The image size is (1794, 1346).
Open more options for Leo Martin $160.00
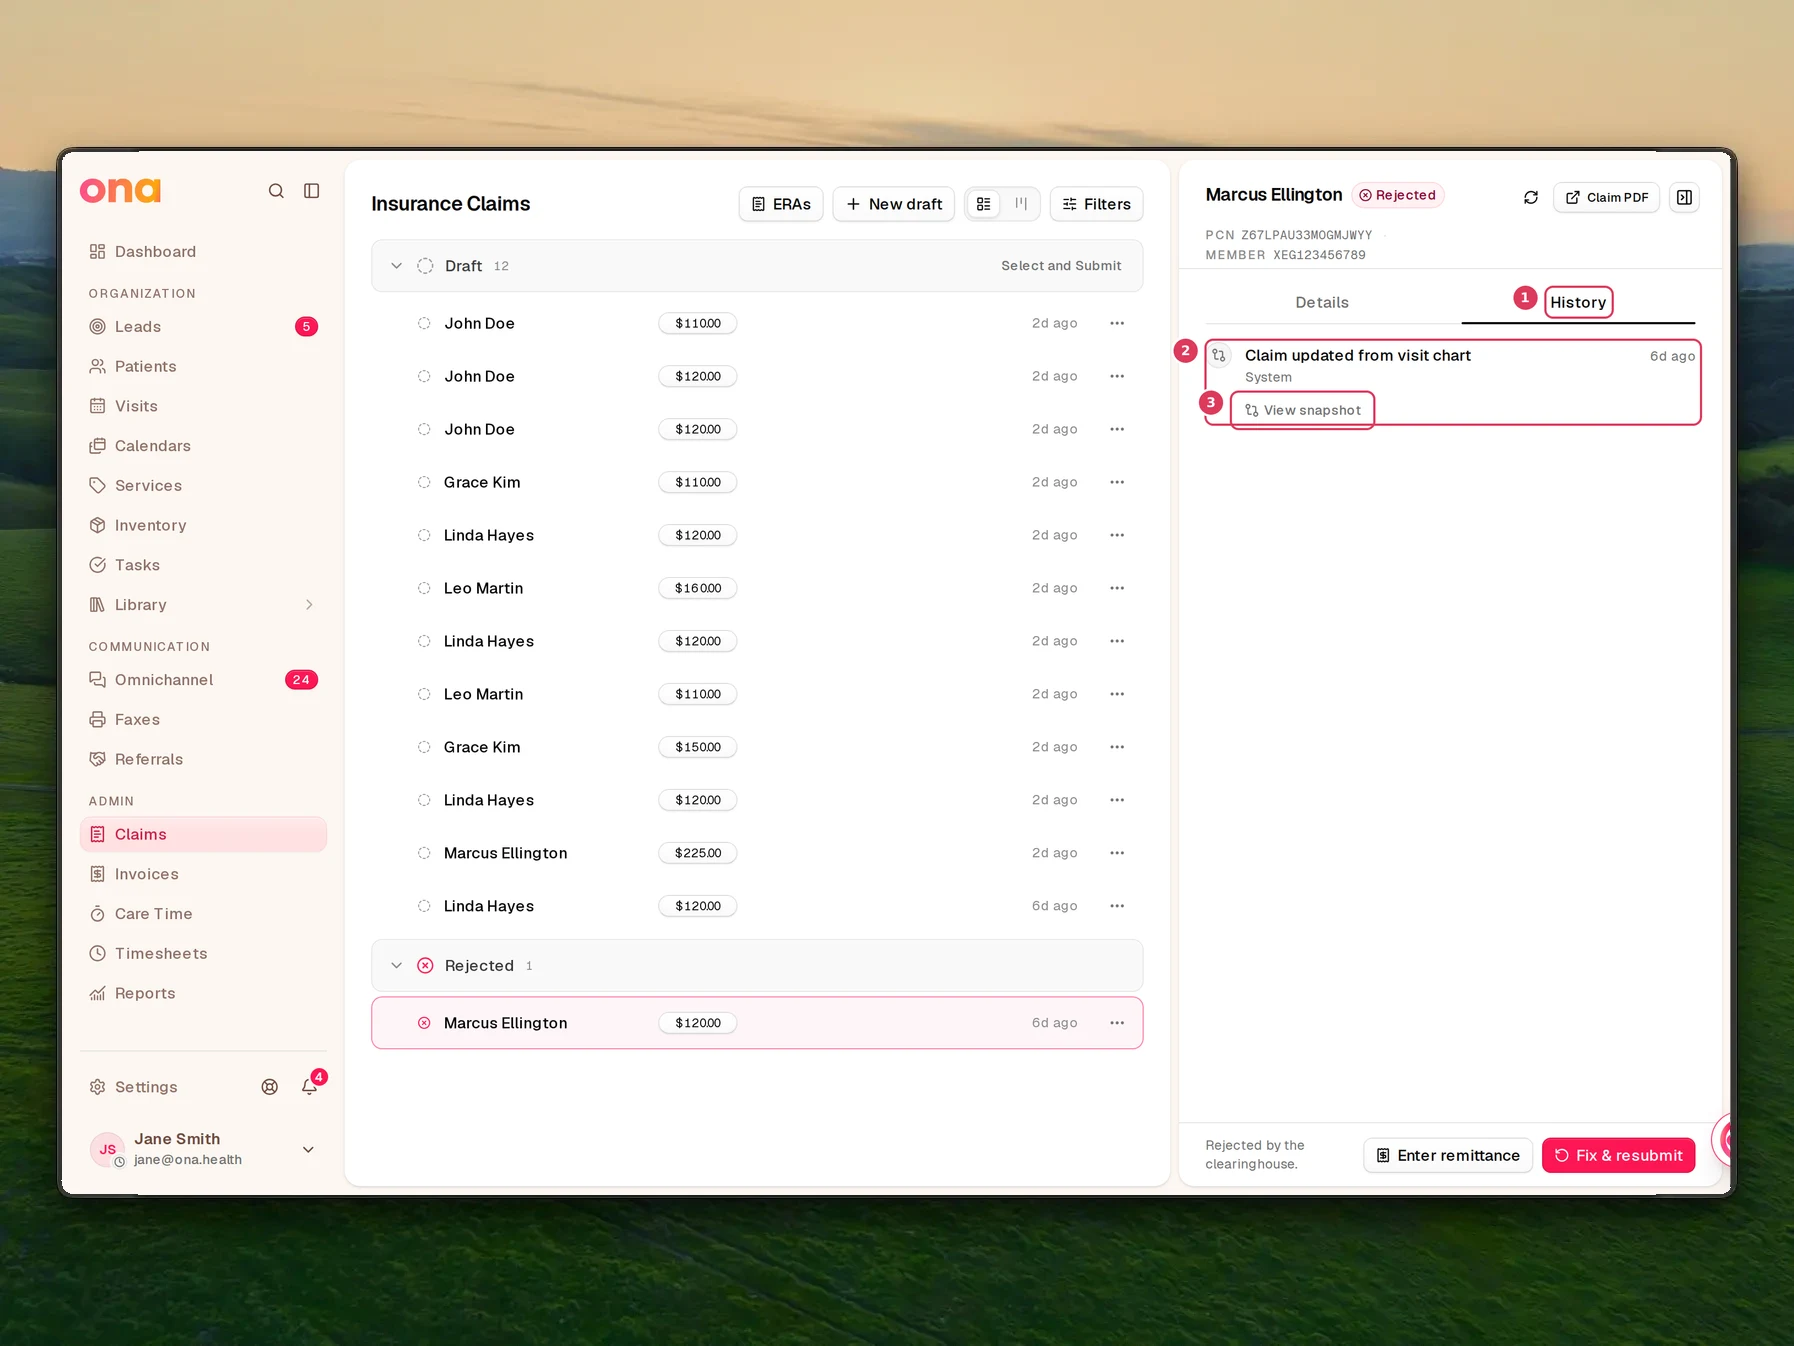click(x=1117, y=588)
